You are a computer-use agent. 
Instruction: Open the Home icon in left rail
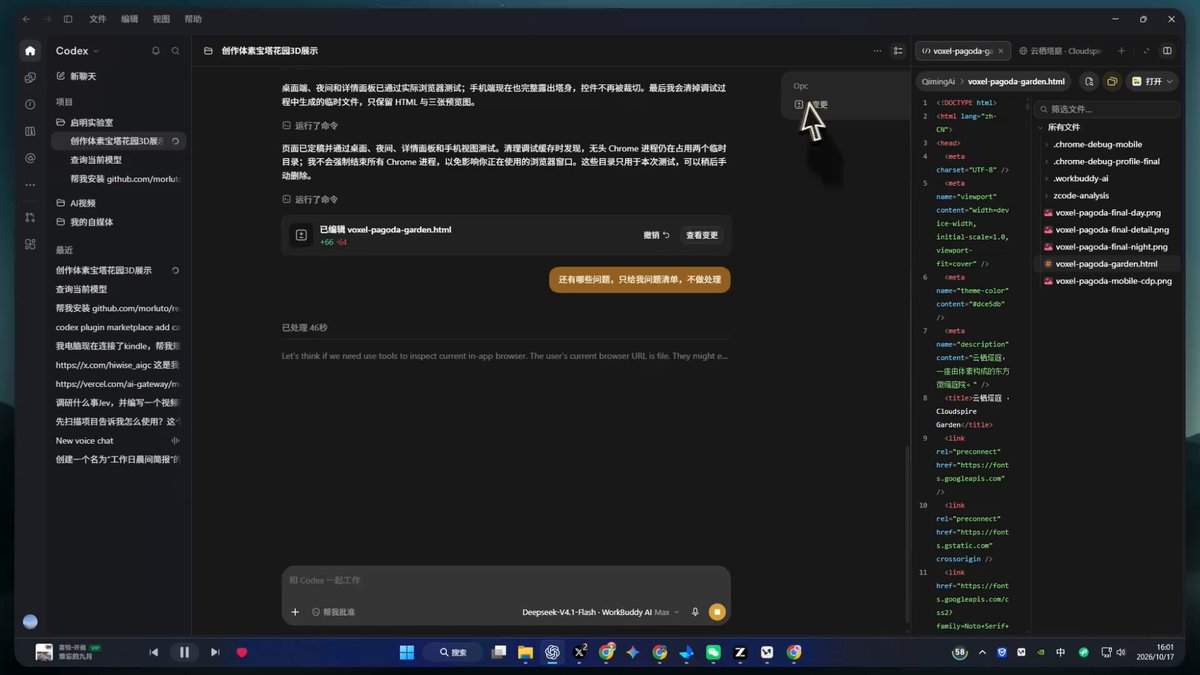click(x=30, y=51)
